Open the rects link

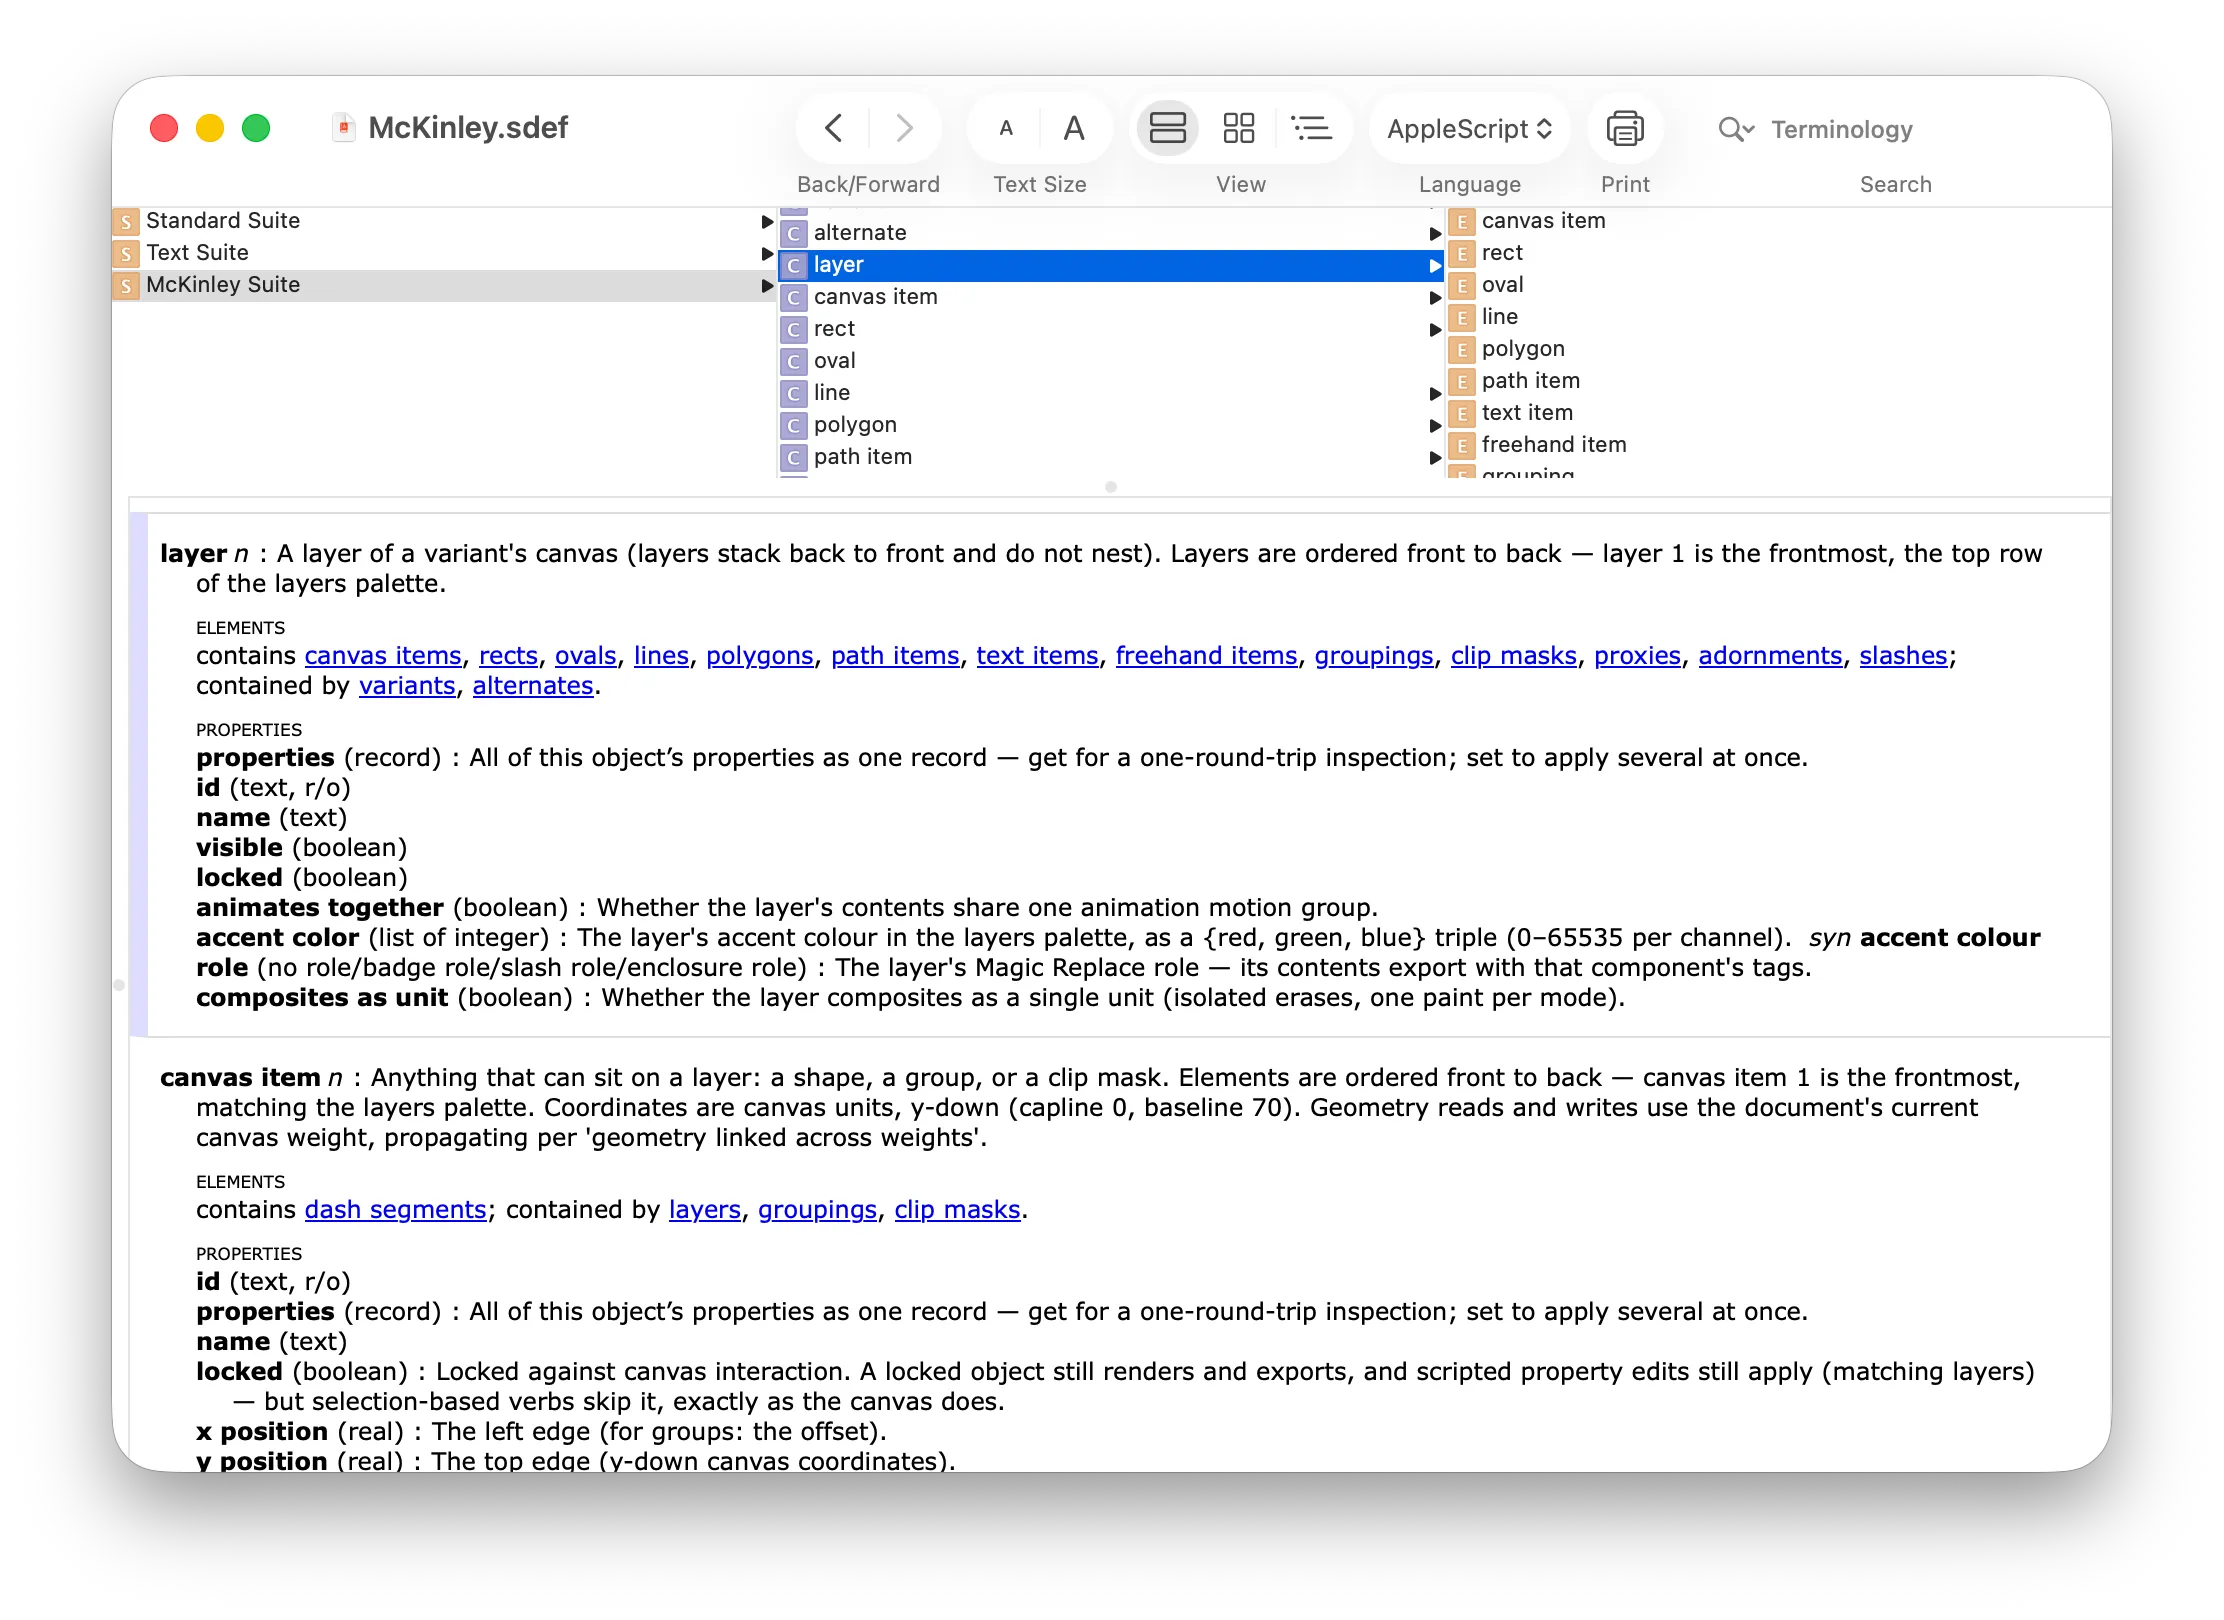click(x=508, y=655)
